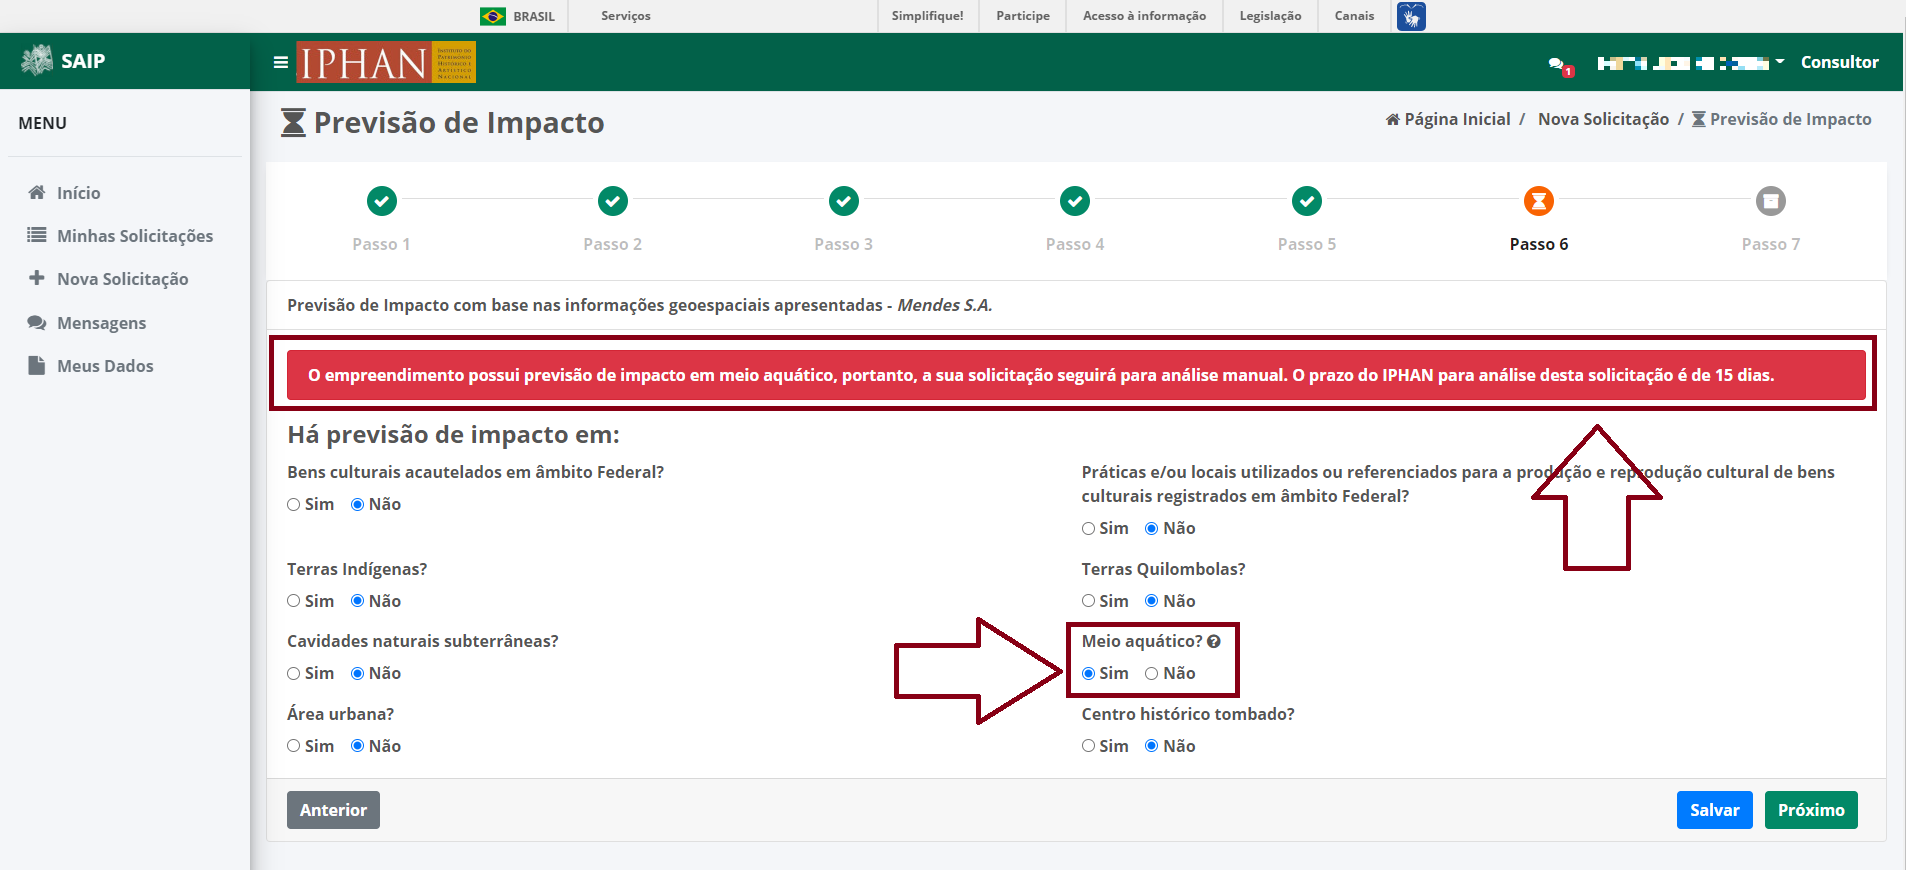Open Legislação in top bar
This screenshot has width=1906, height=870.
(x=1270, y=16)
